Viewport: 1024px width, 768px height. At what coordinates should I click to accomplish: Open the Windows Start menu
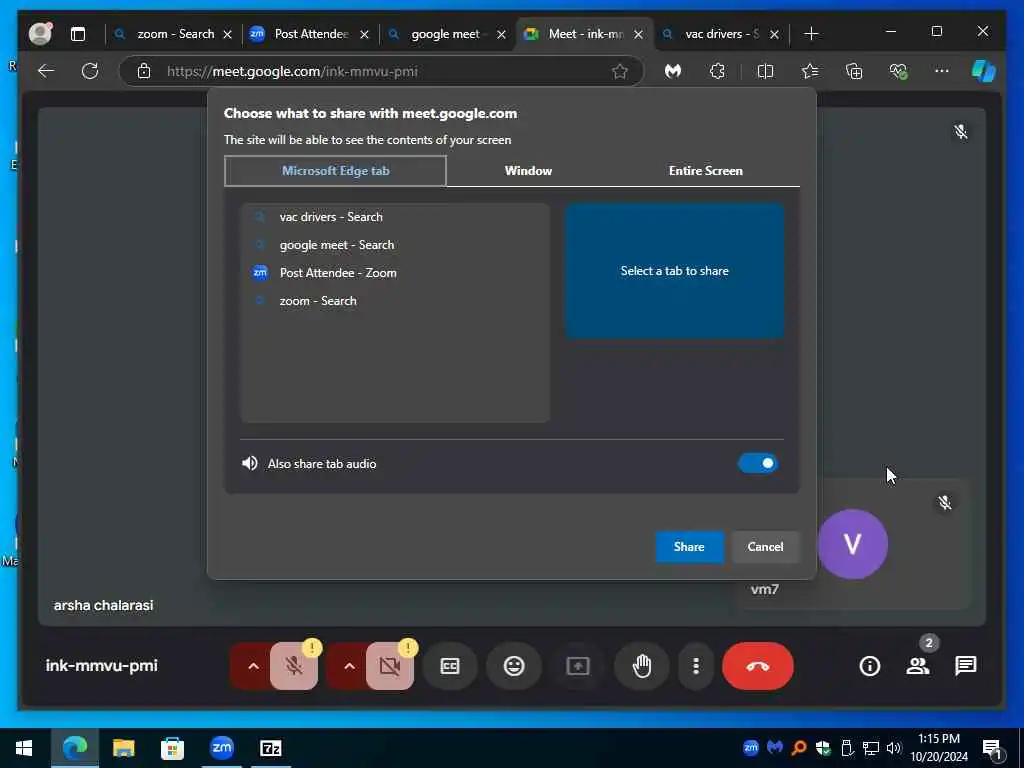point(24,748)
